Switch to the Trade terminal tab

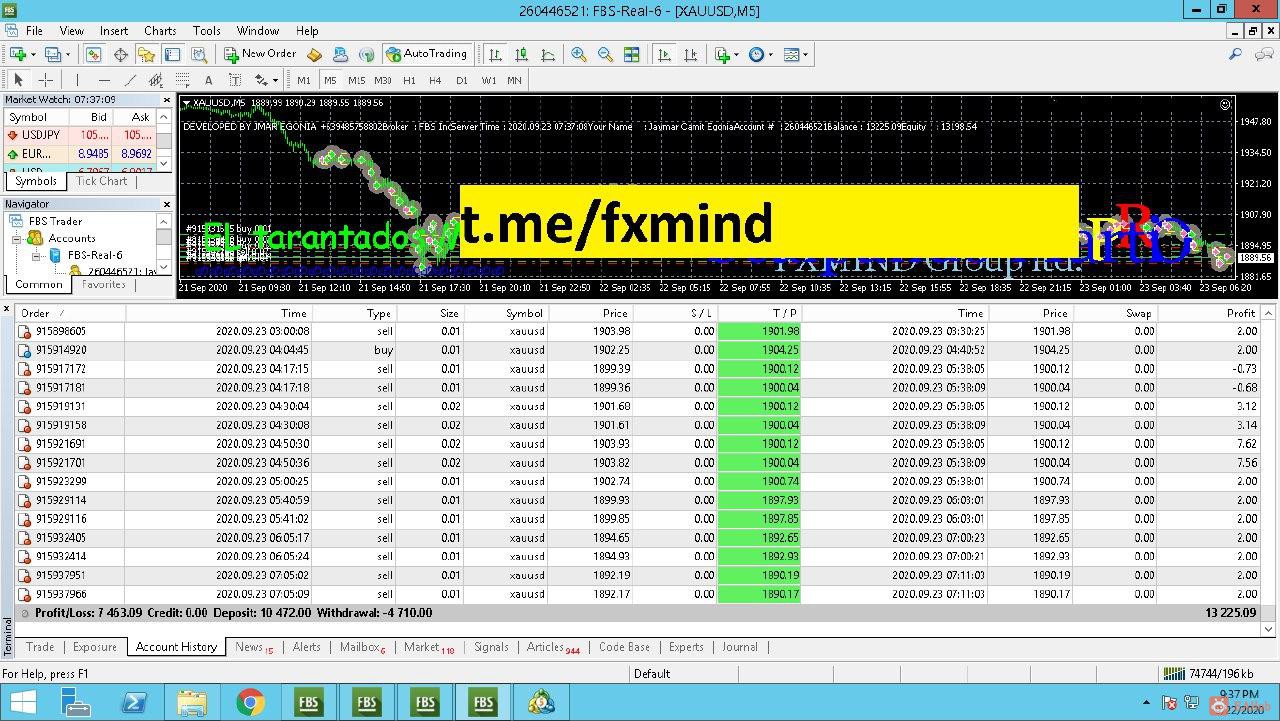(x=40, y=647)
